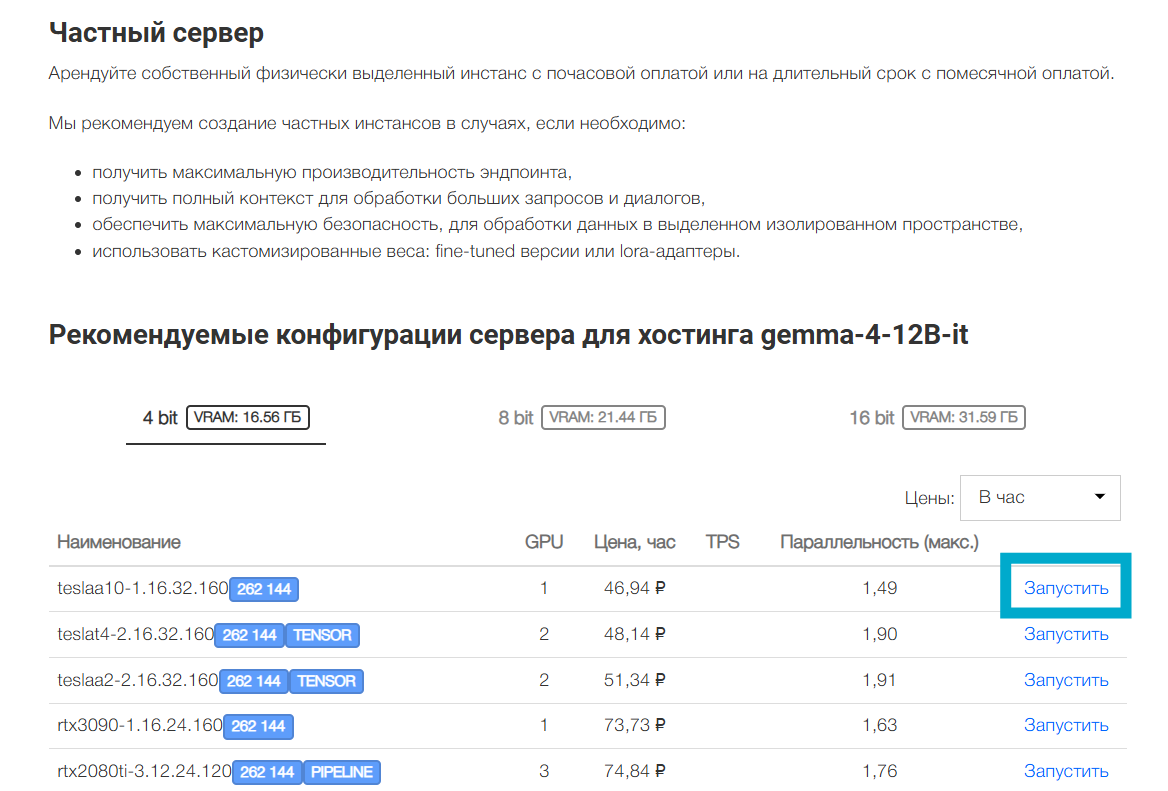This screenshot has height=791, width=1168.
Task: Click the server name teslat4-2.16.32.160
Action: [x=135, y=635]
